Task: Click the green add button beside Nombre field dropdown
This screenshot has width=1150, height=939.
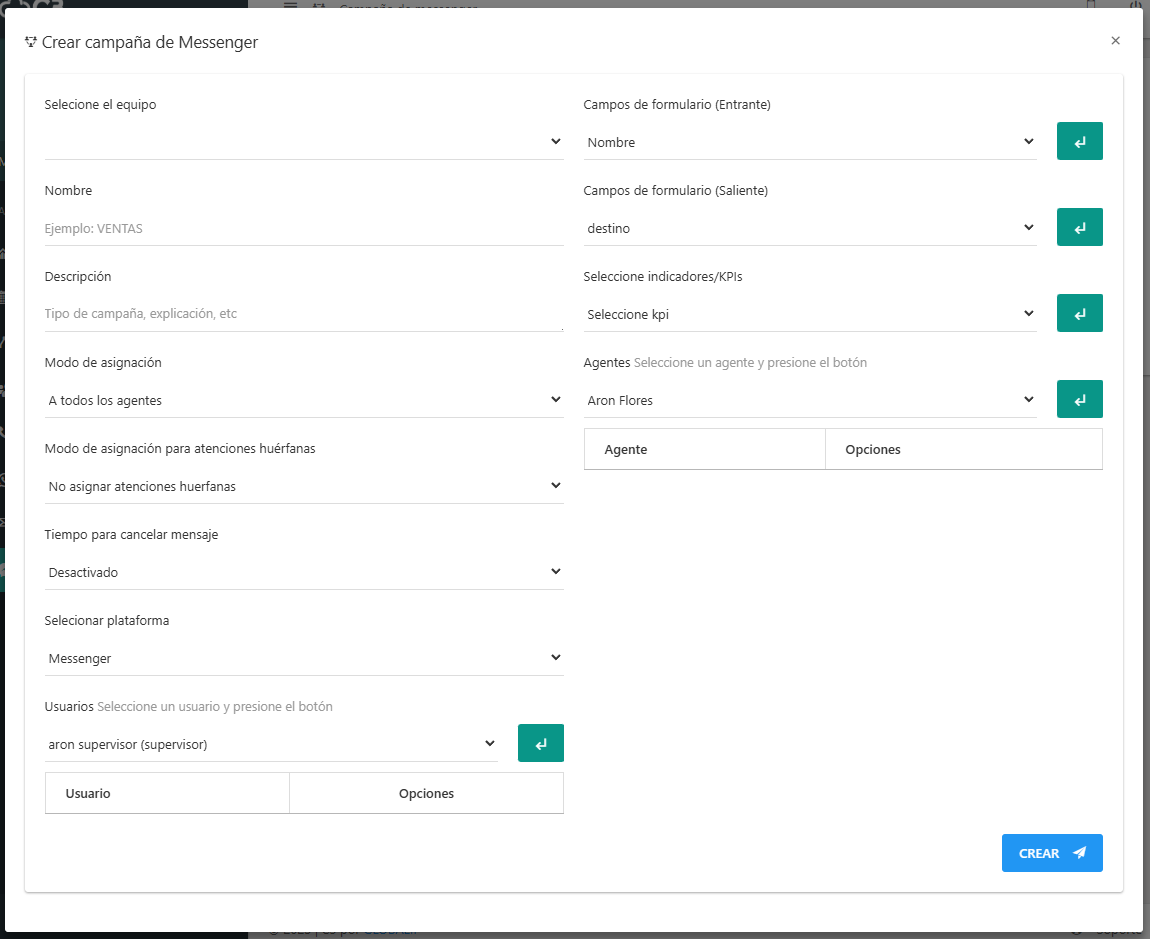Action: pos(1079,142)
